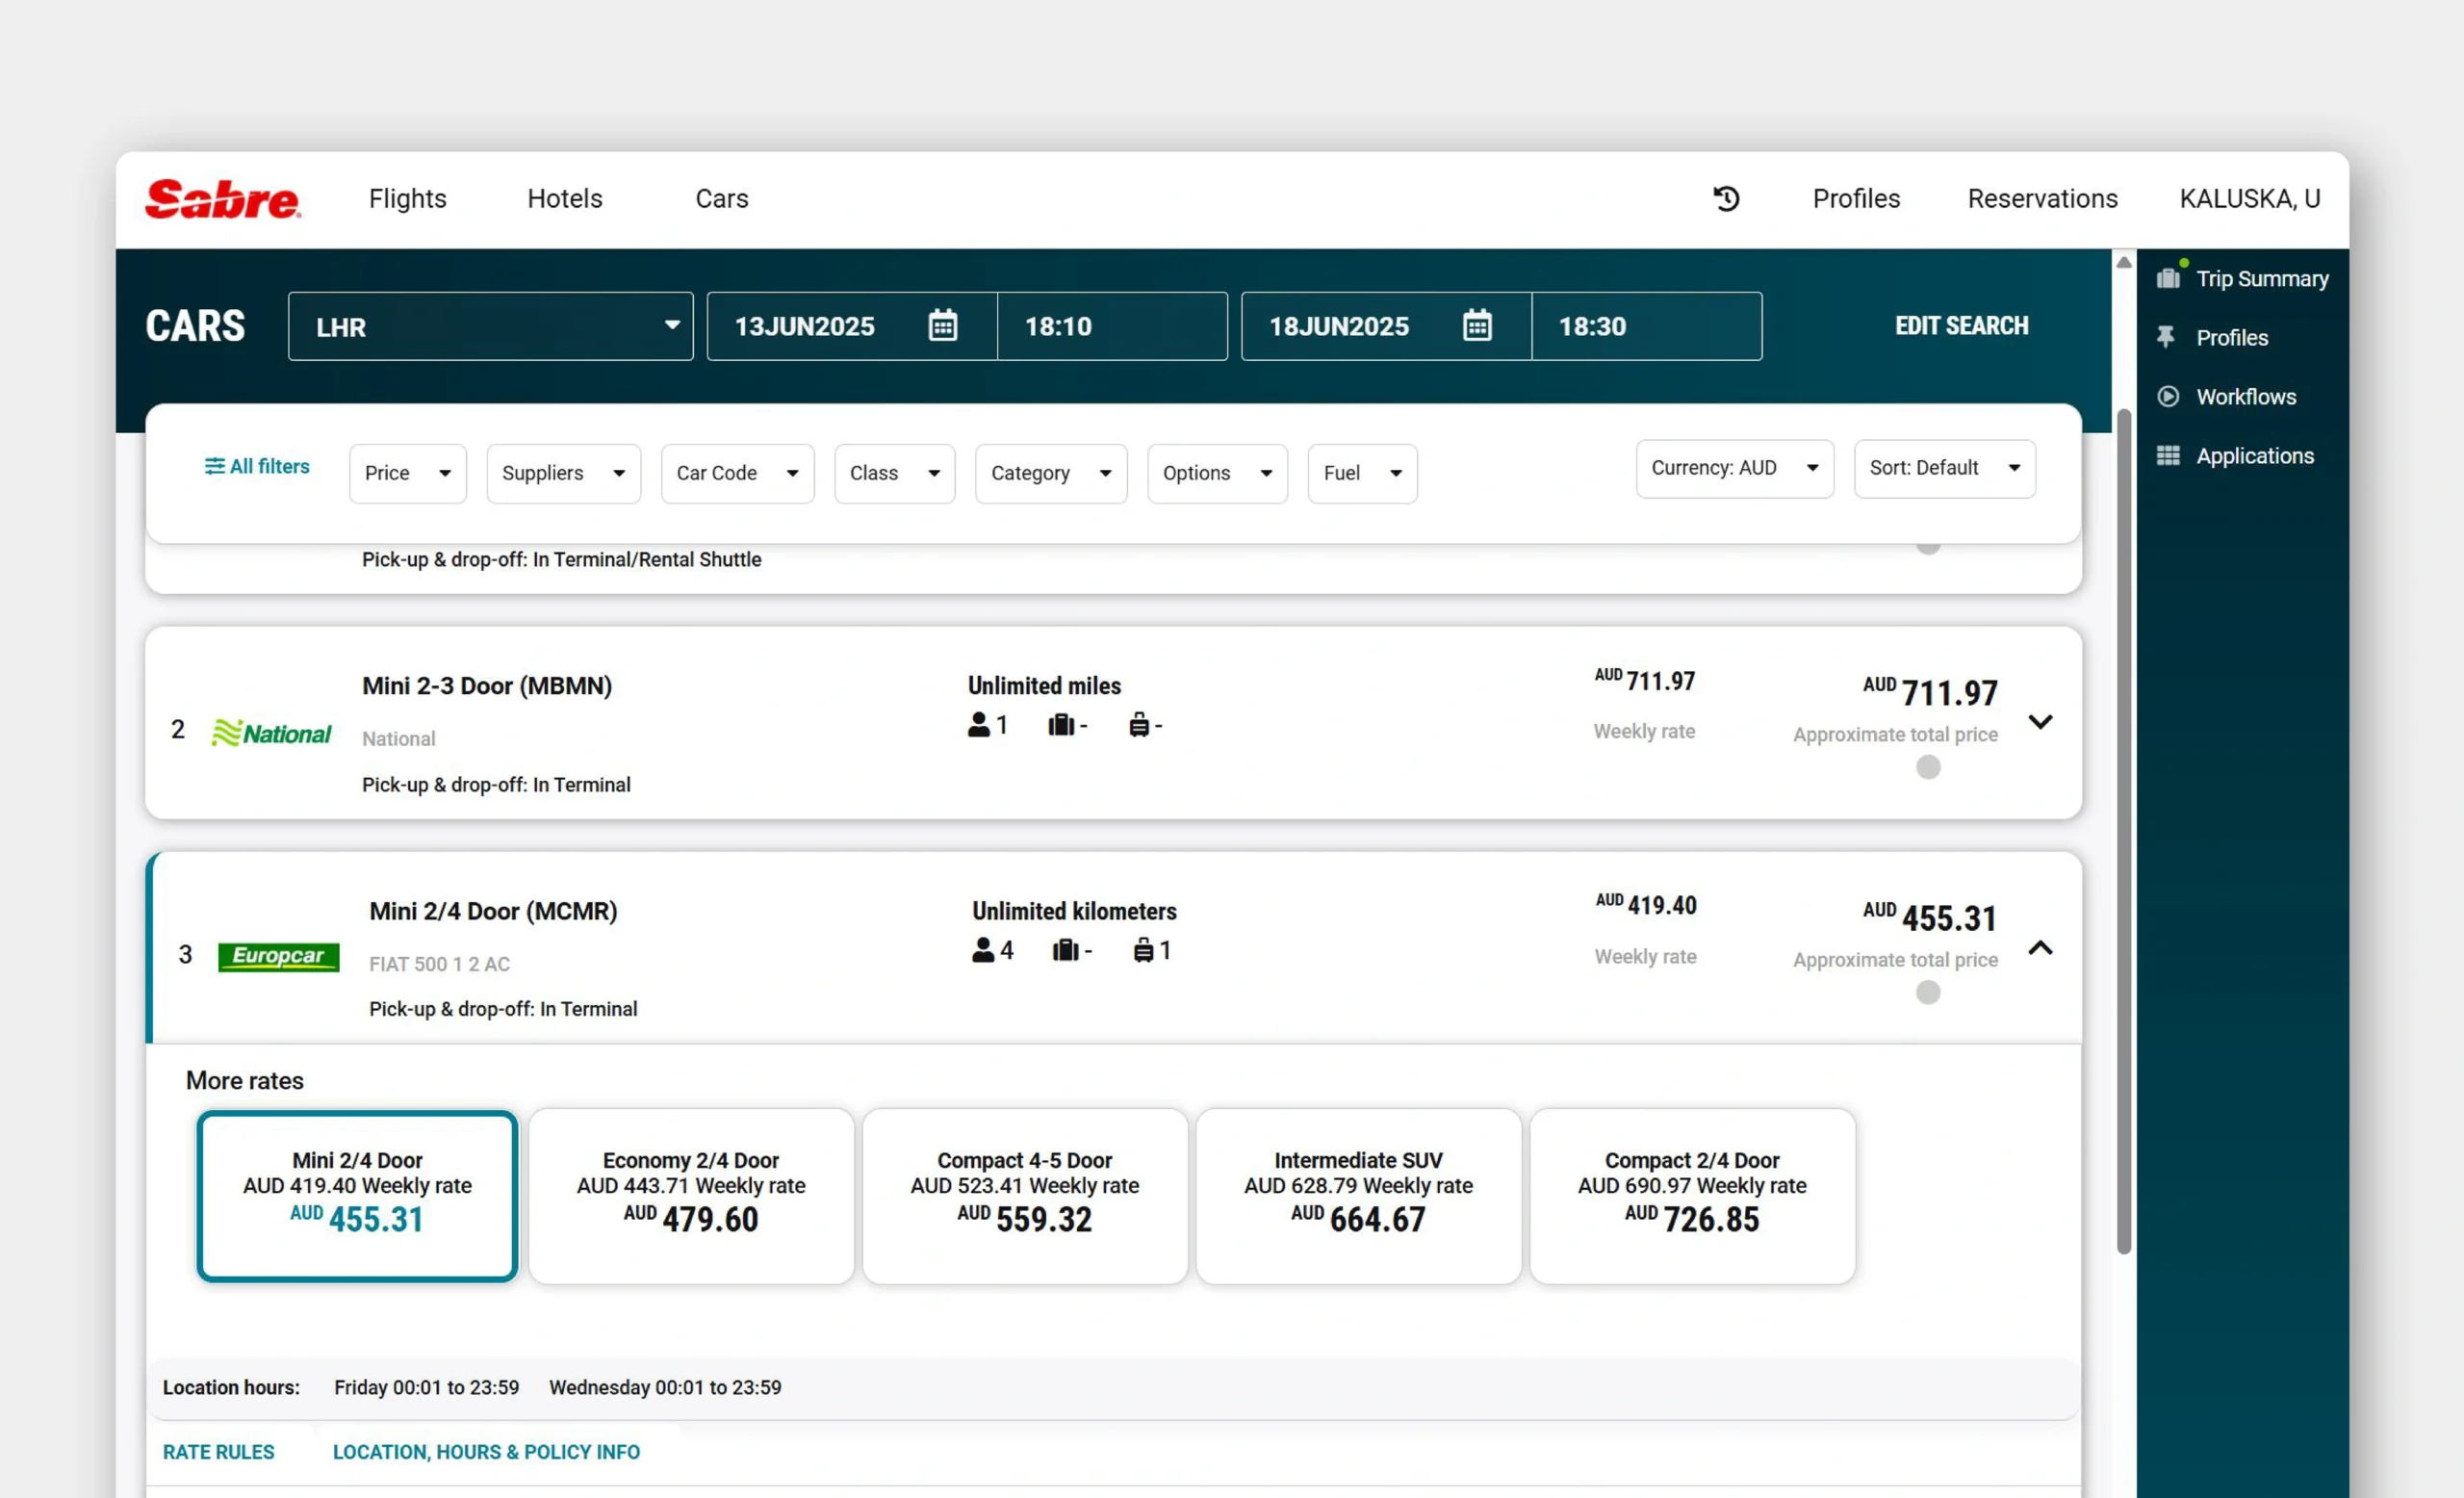Click the results vertical scrollbar
2464x1498 pixels.
pos(2124,830)
